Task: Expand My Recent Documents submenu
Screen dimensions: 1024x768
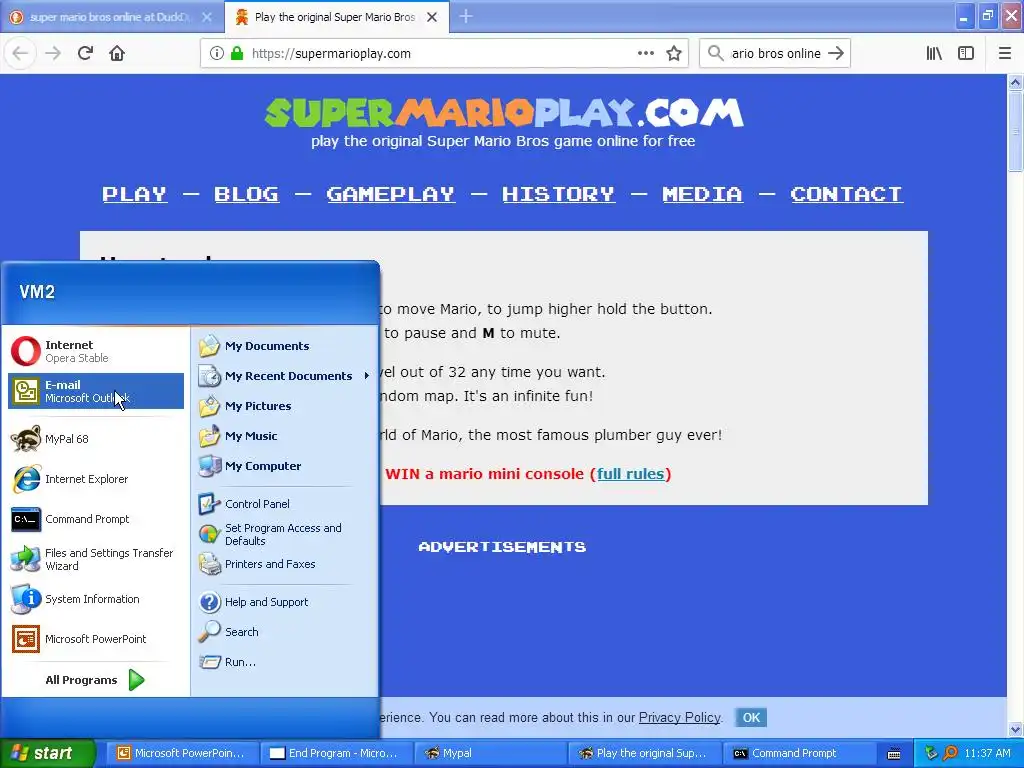Action: point(284,376)
